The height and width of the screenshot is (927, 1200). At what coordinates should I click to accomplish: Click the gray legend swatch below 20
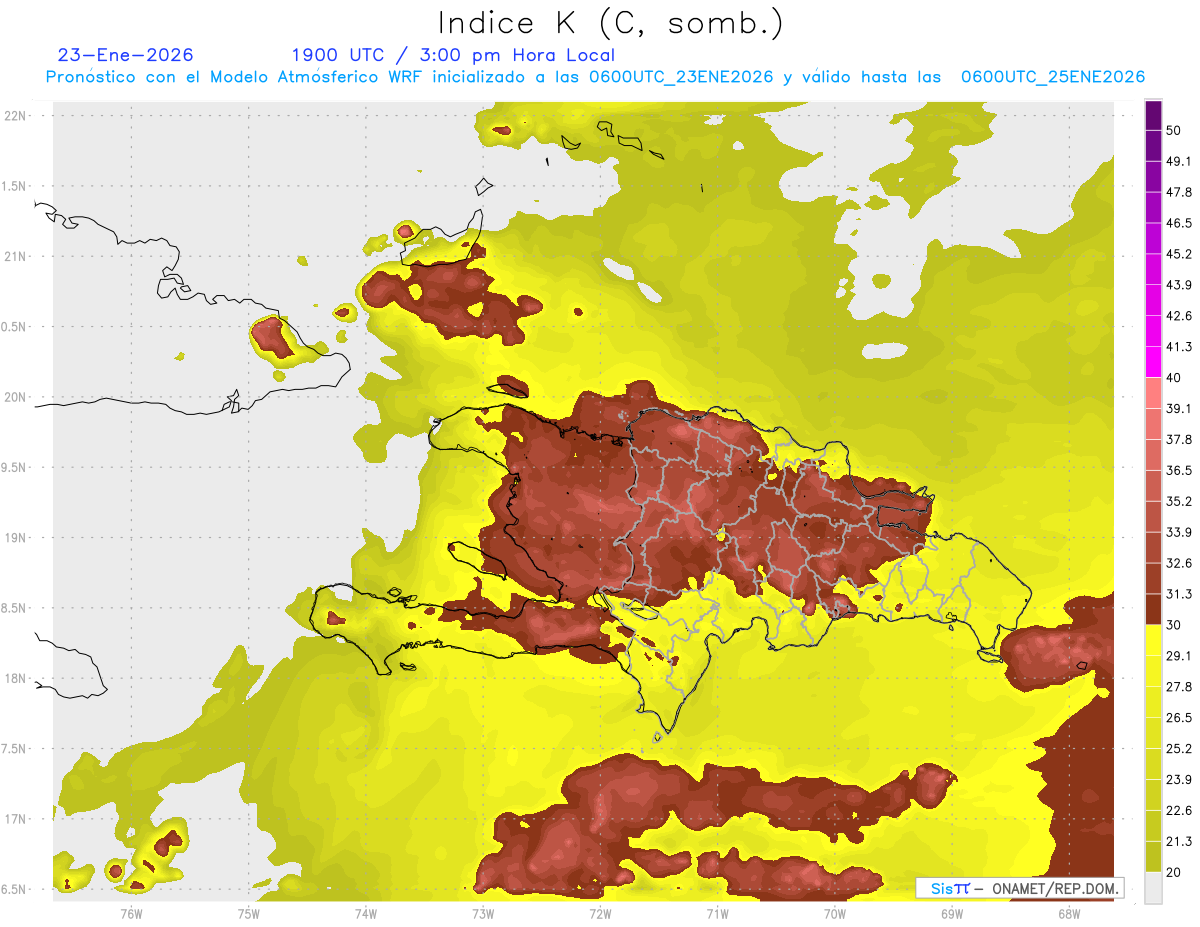pyautogui.click(x=1153, y=888)
